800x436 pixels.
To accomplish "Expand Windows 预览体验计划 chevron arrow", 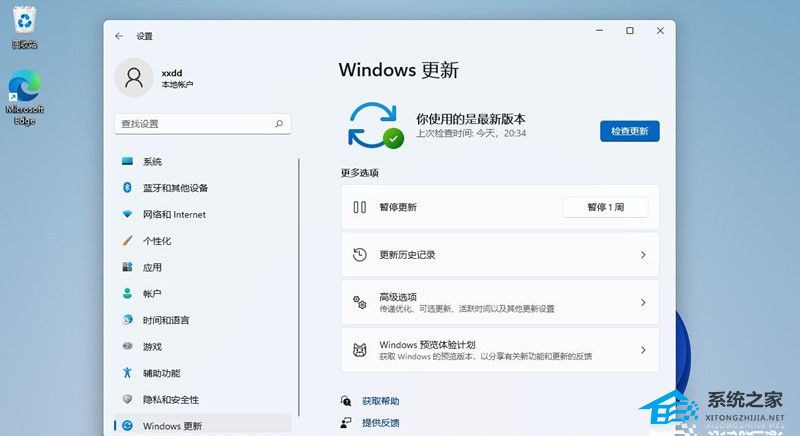I will pyautogui.click(x=643, y=350).
